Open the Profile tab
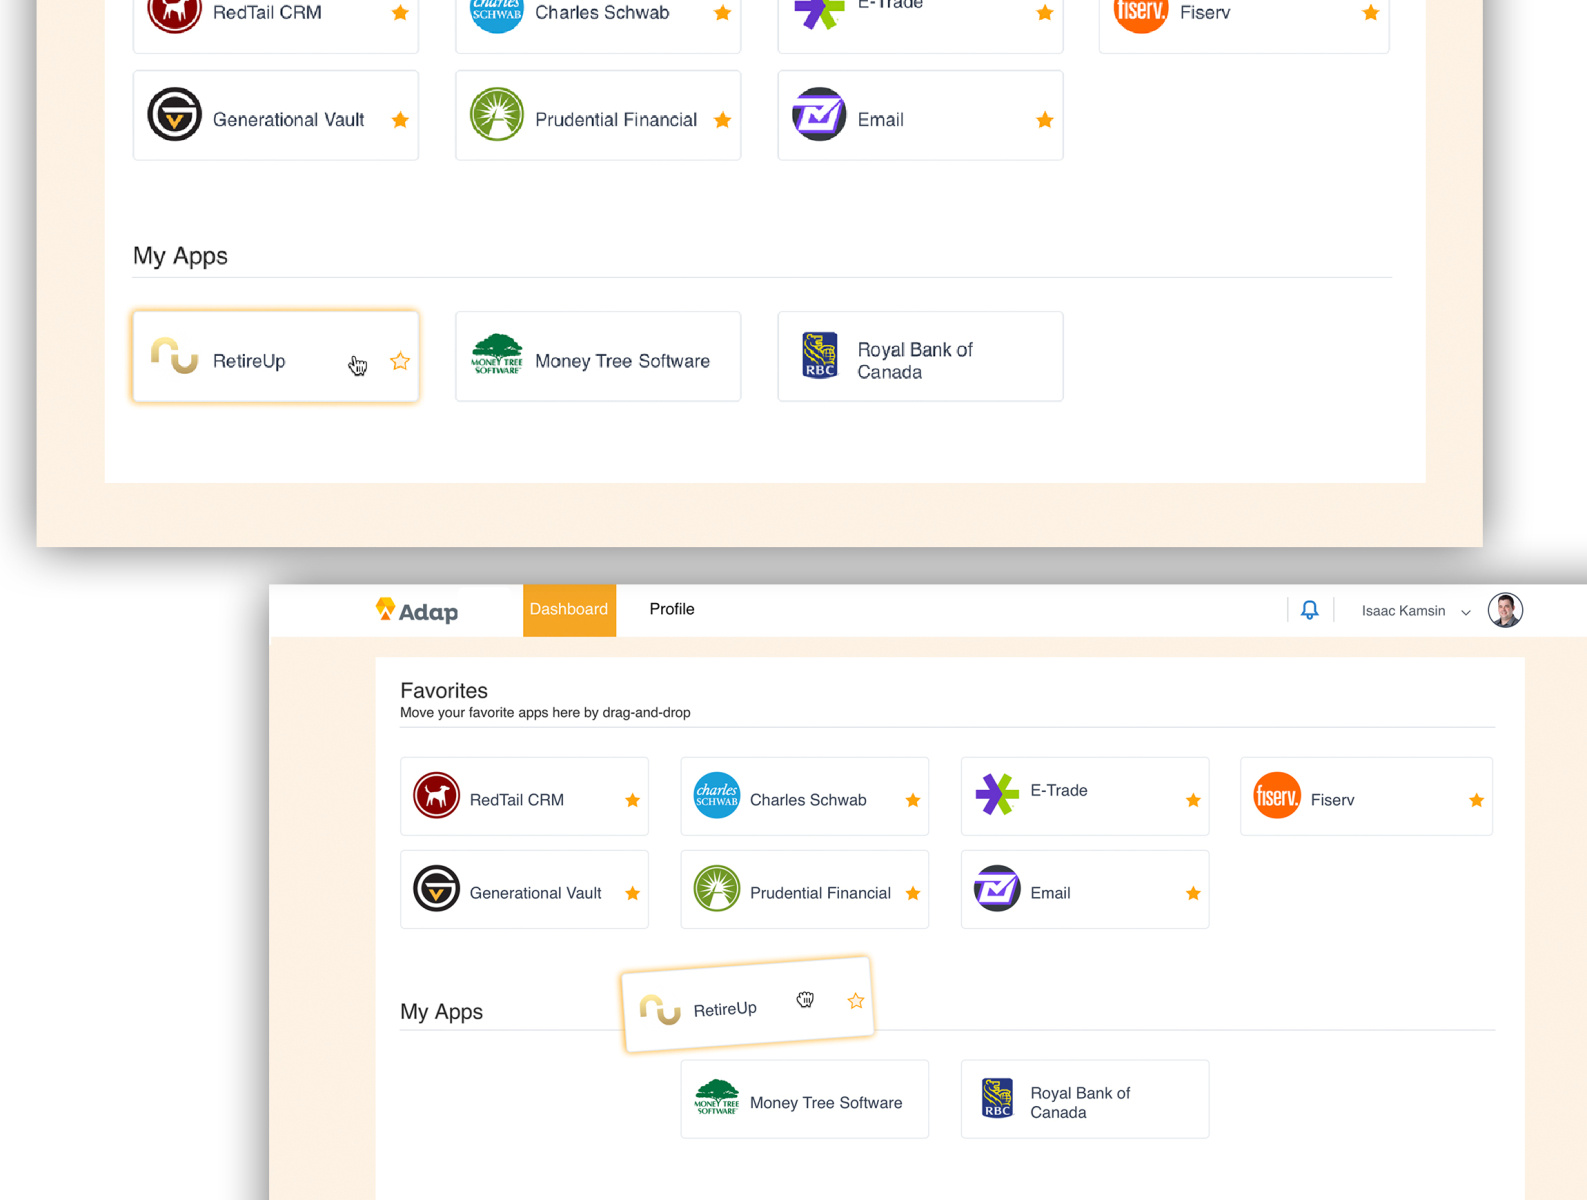Screen dimensions: 1587x1200 (x=672, y=609)
